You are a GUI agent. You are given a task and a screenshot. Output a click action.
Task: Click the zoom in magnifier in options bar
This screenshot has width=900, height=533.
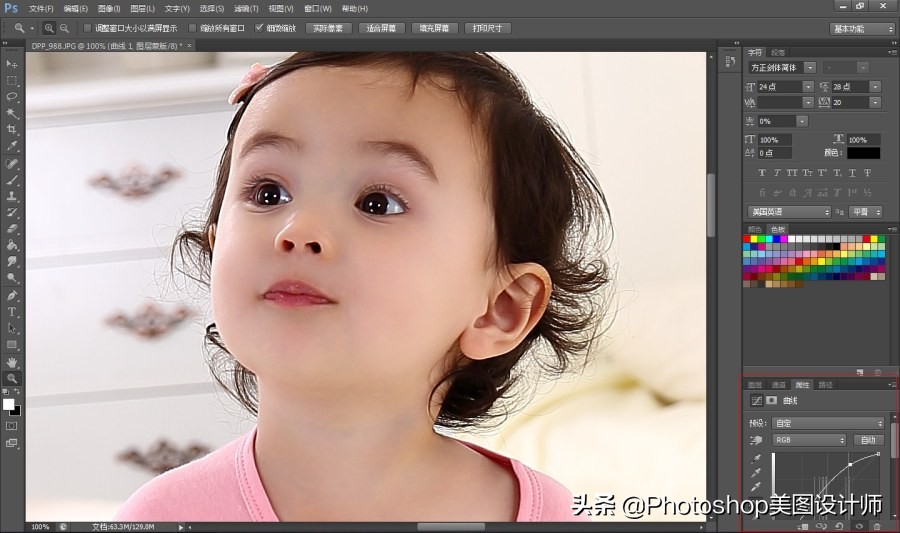point(49,28)
